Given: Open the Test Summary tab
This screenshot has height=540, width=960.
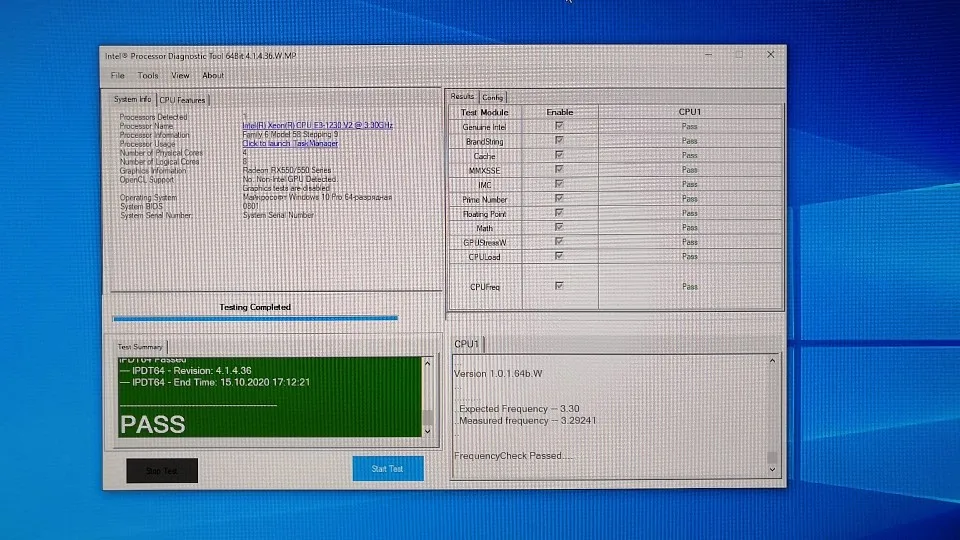Looking at the screenshot, I should (x=140, y=347).
